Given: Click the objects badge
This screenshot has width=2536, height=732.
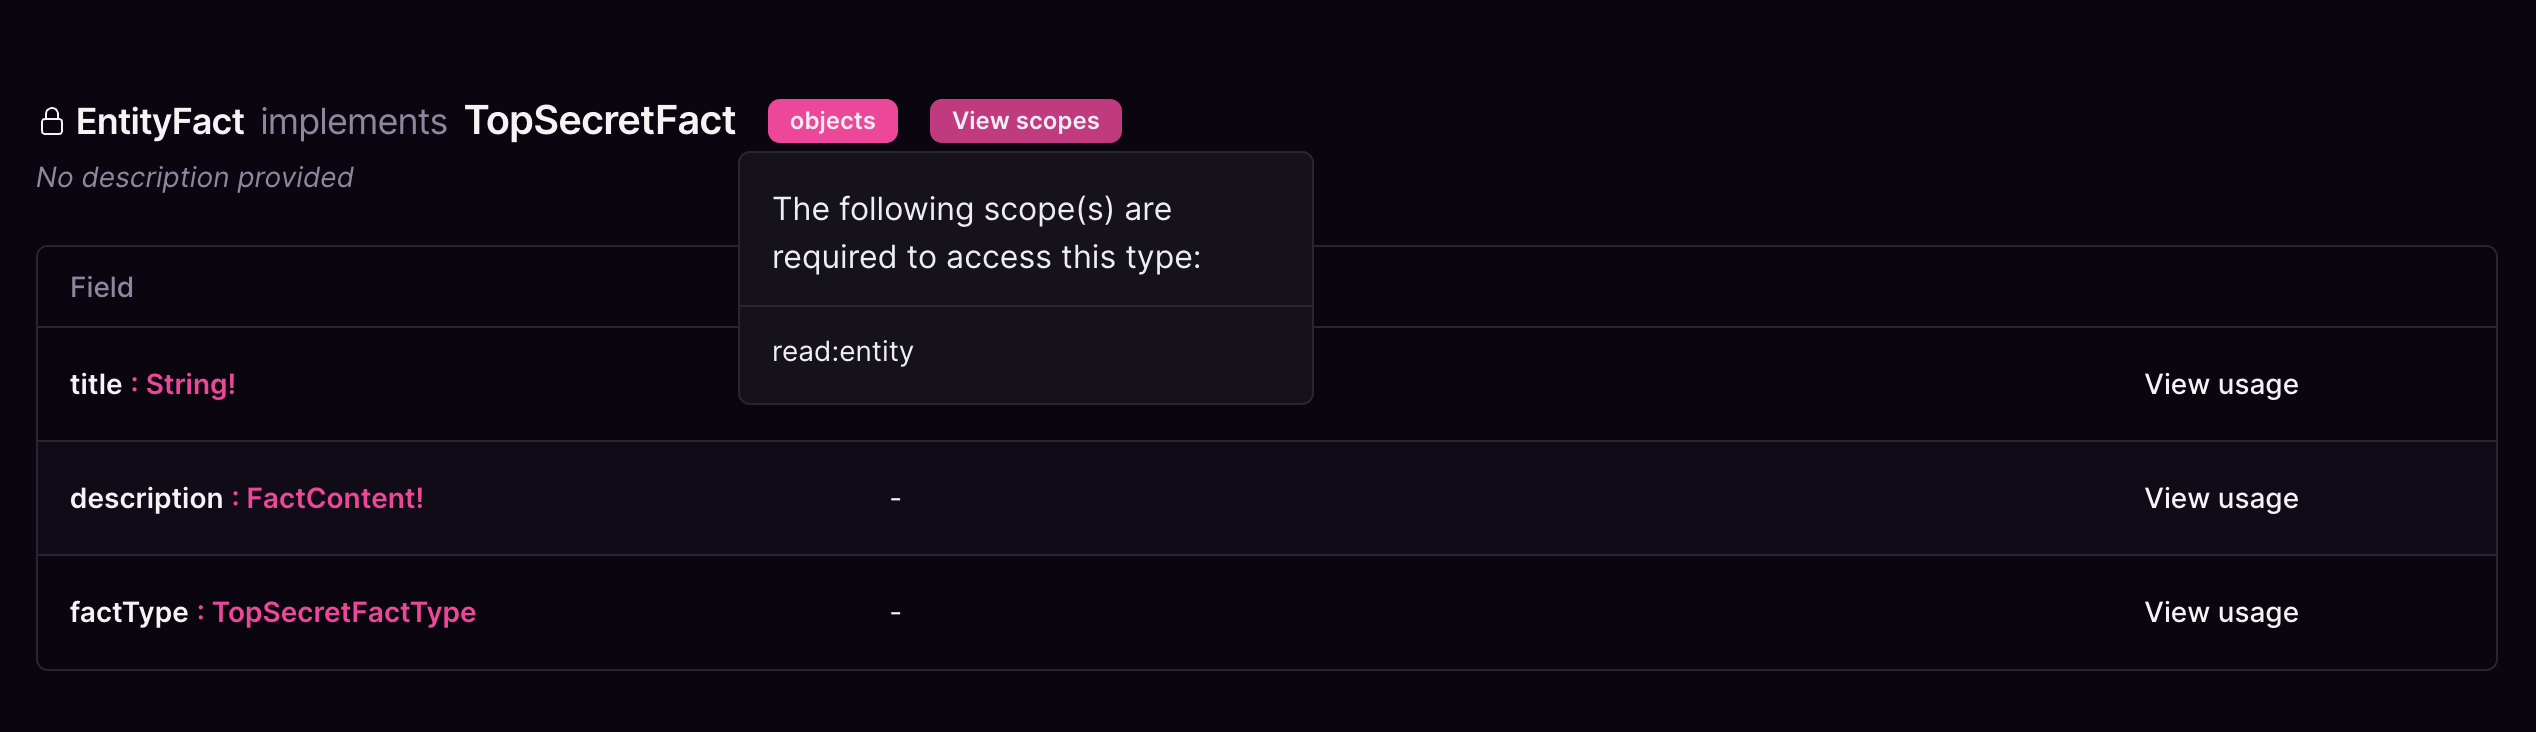Looking at the screenshot, I should tap(832, 120).
